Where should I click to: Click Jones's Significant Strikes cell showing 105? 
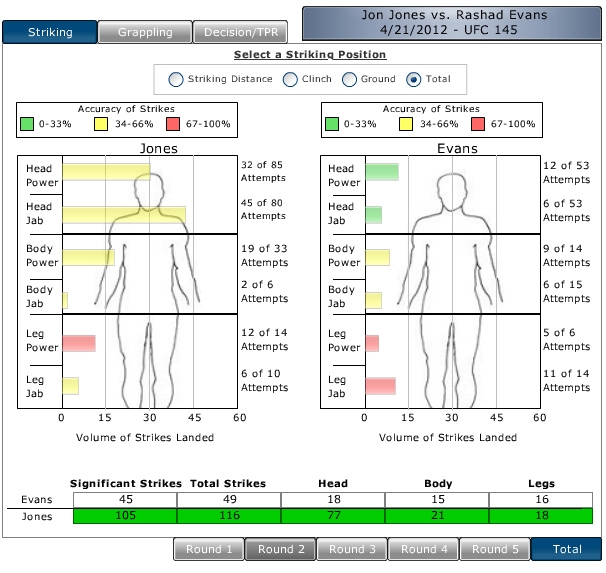point(125,516)
